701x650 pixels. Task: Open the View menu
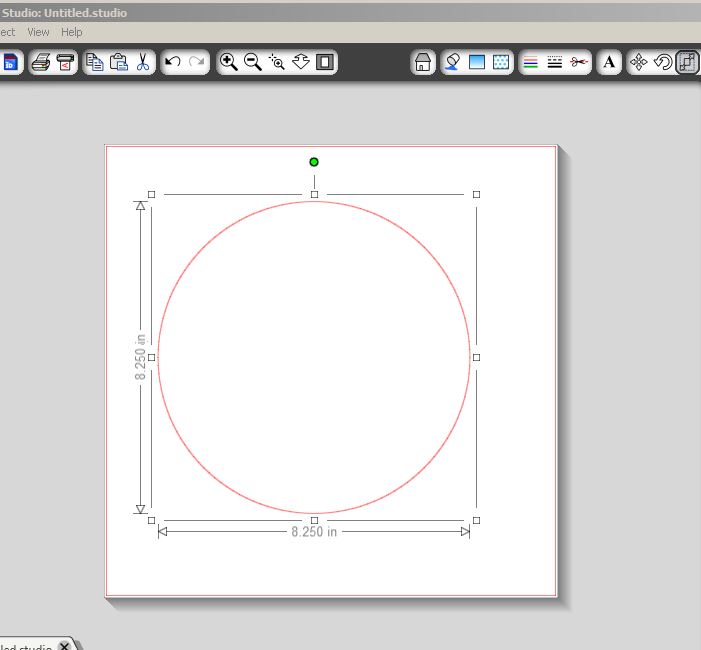click(x=38, y=32)
